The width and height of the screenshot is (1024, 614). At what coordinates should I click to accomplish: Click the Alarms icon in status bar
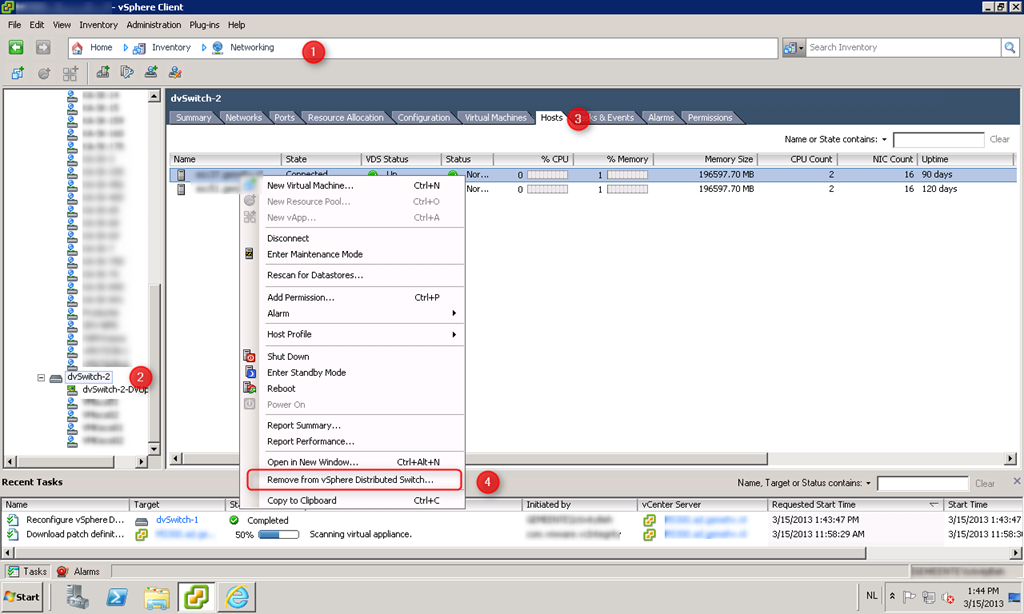pos(63,572)
